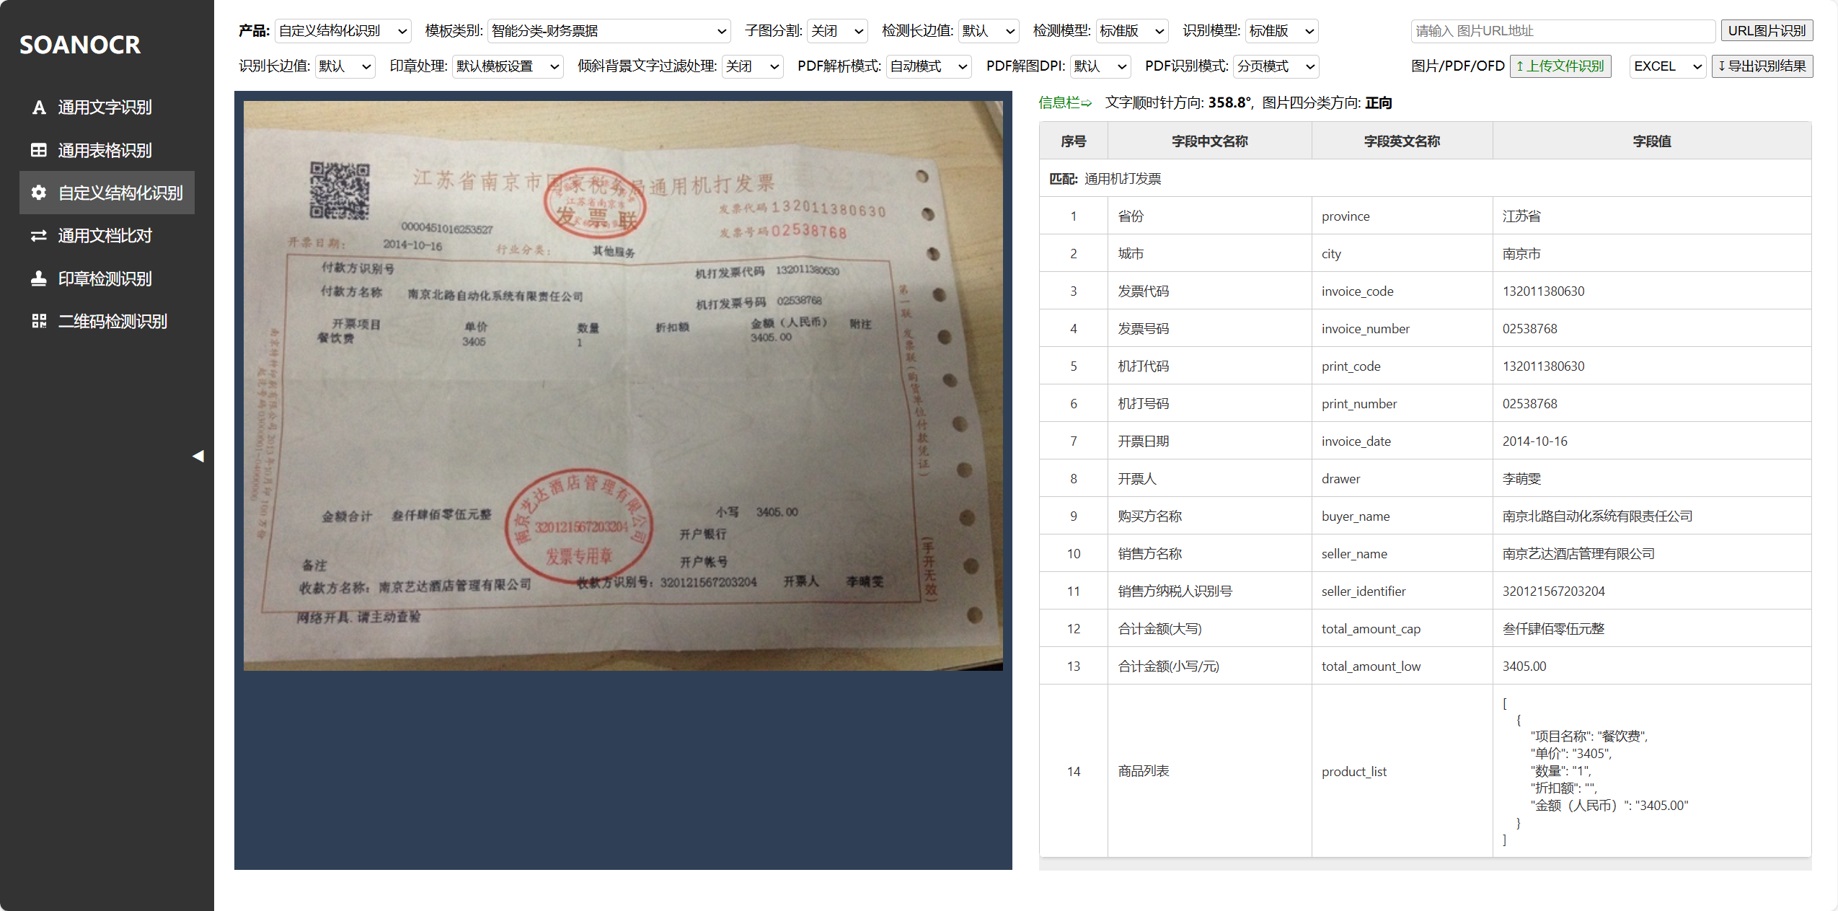1838x911 pixels.
Task: Click the value 2014-10-16
Action: coord(1535,441)
